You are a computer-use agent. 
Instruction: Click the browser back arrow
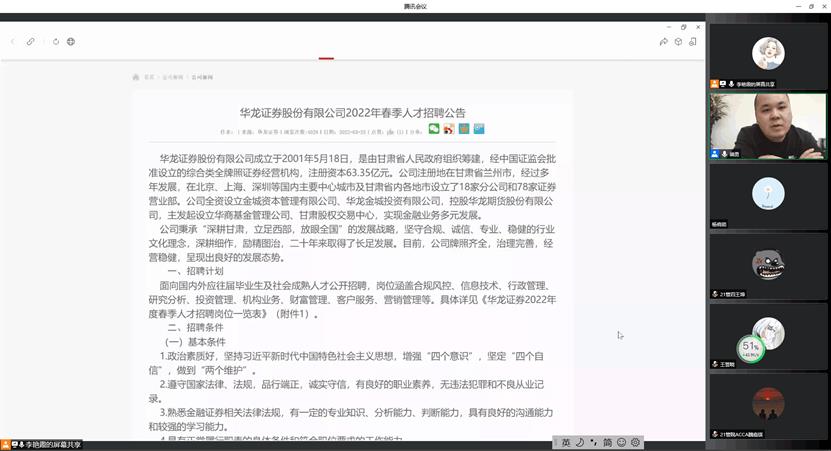point(13,42)
